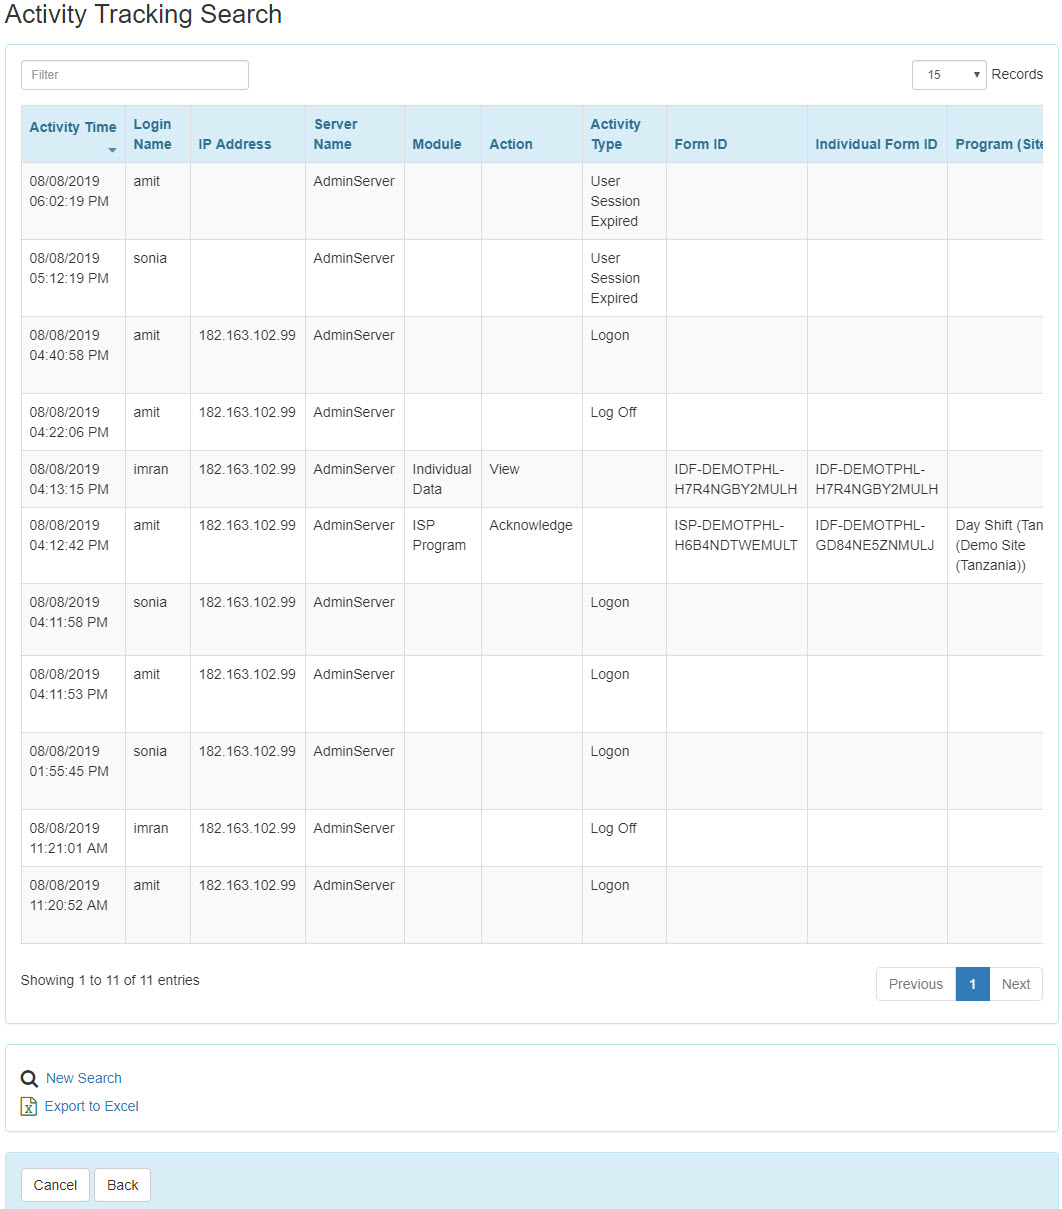Click the Cancel button

point(55,1185)
